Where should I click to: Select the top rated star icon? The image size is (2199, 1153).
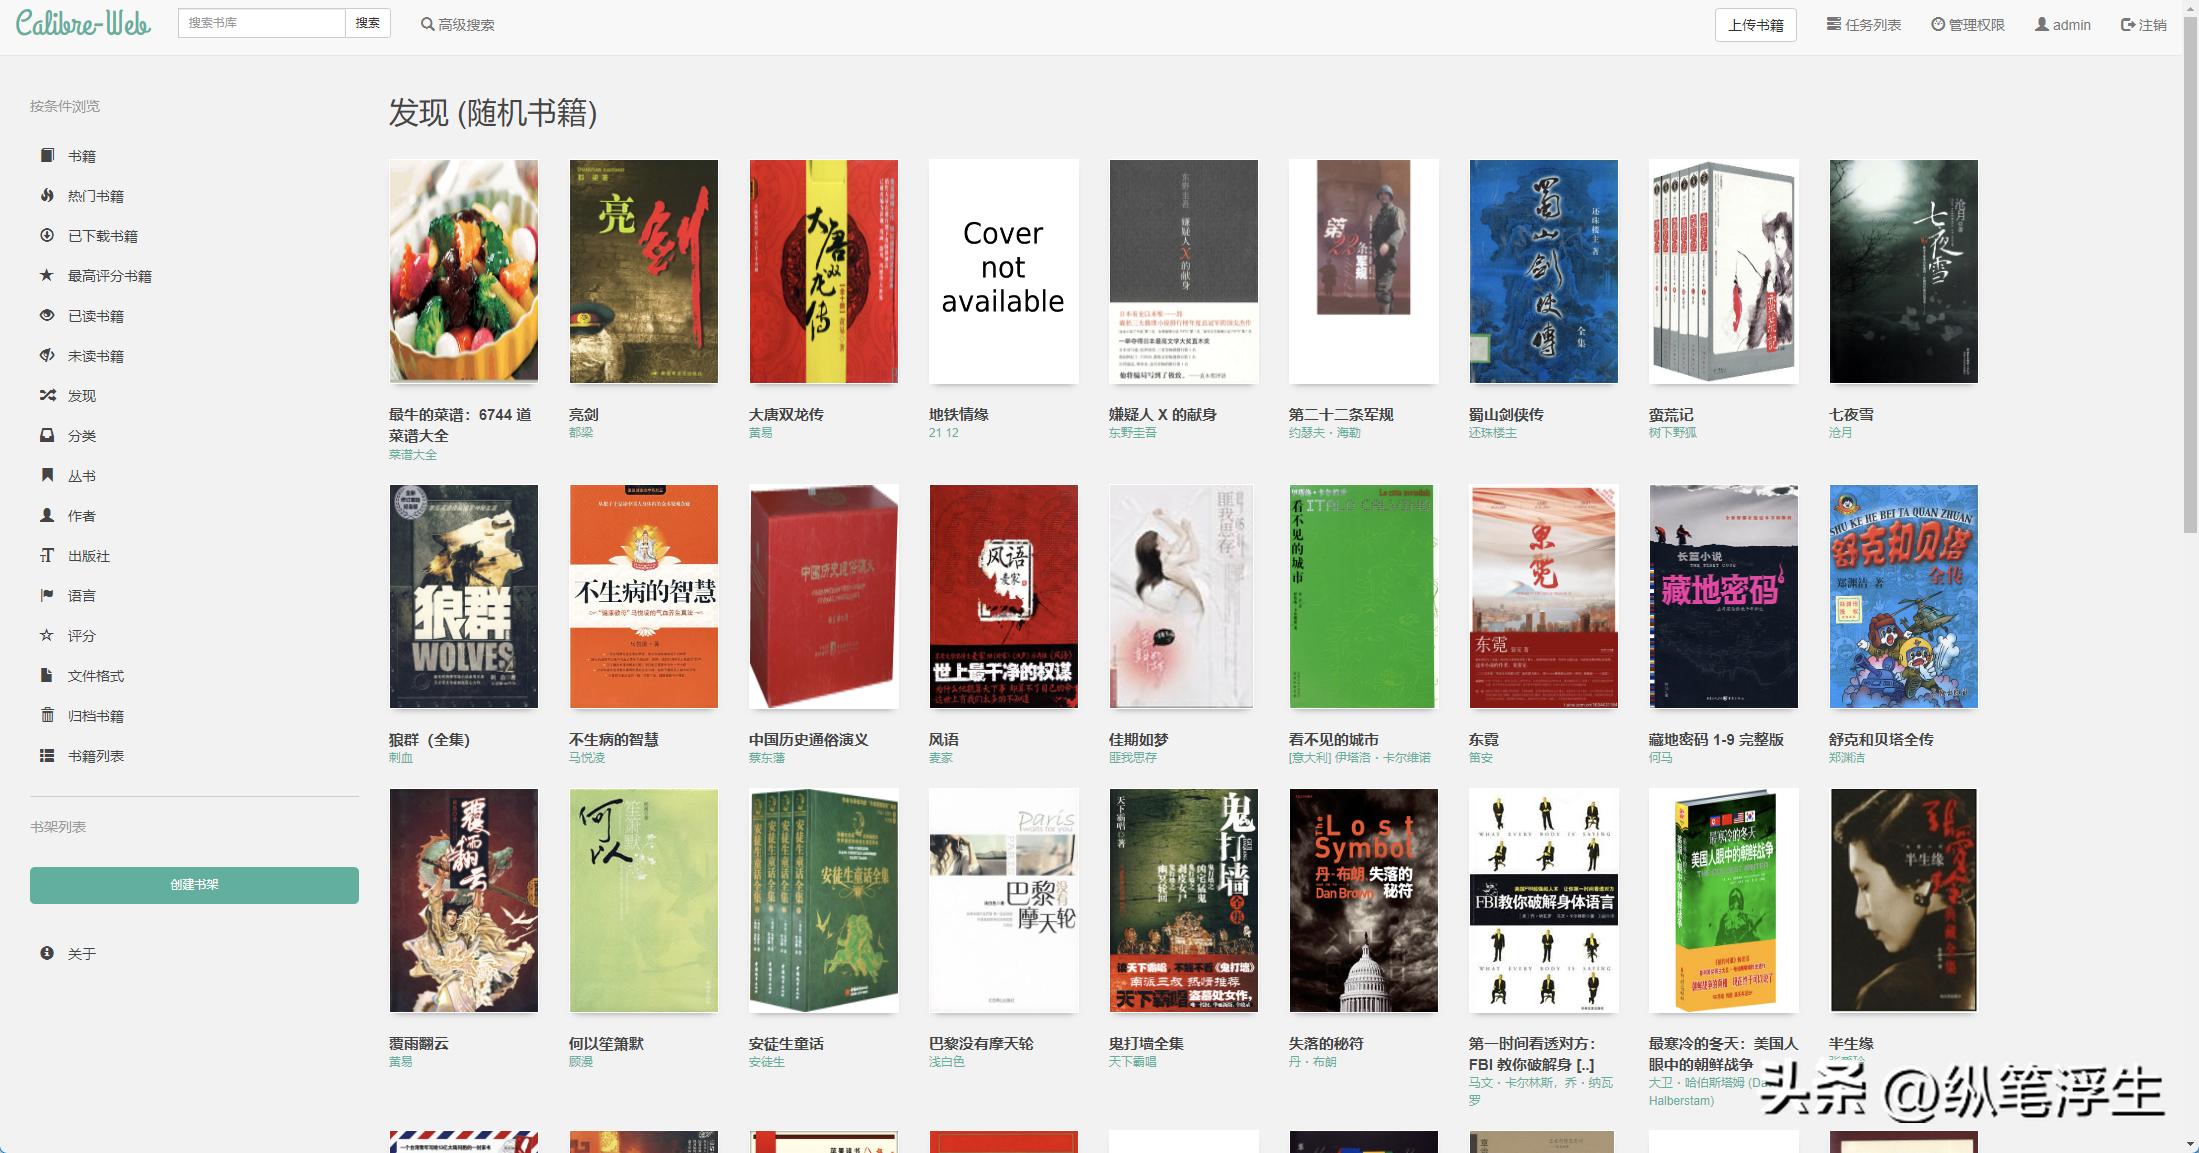tap(47, 275)
